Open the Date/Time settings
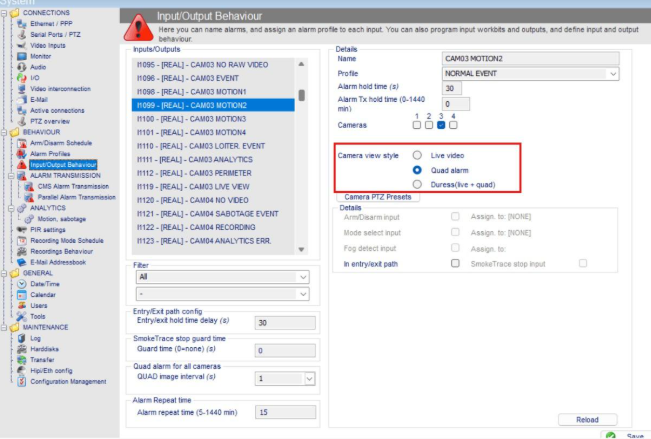Image resolution: width=651 pixels, height=439 pixels. click(x=44, y=283)
